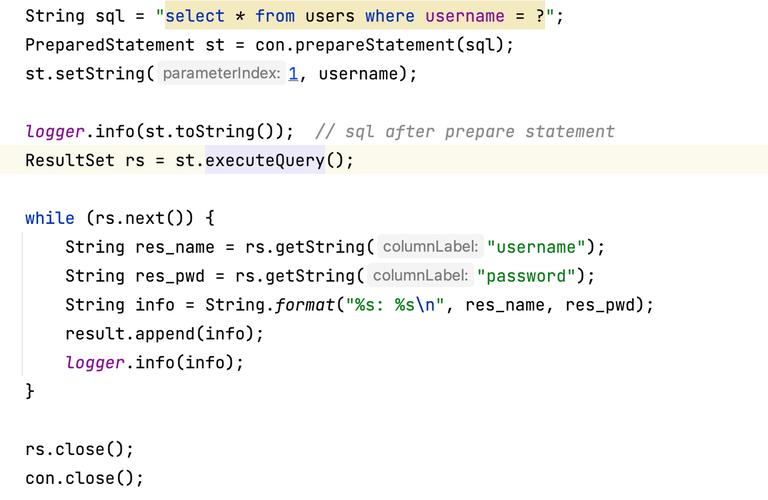Click 'logger.info(info);' line

click(155, 362)
